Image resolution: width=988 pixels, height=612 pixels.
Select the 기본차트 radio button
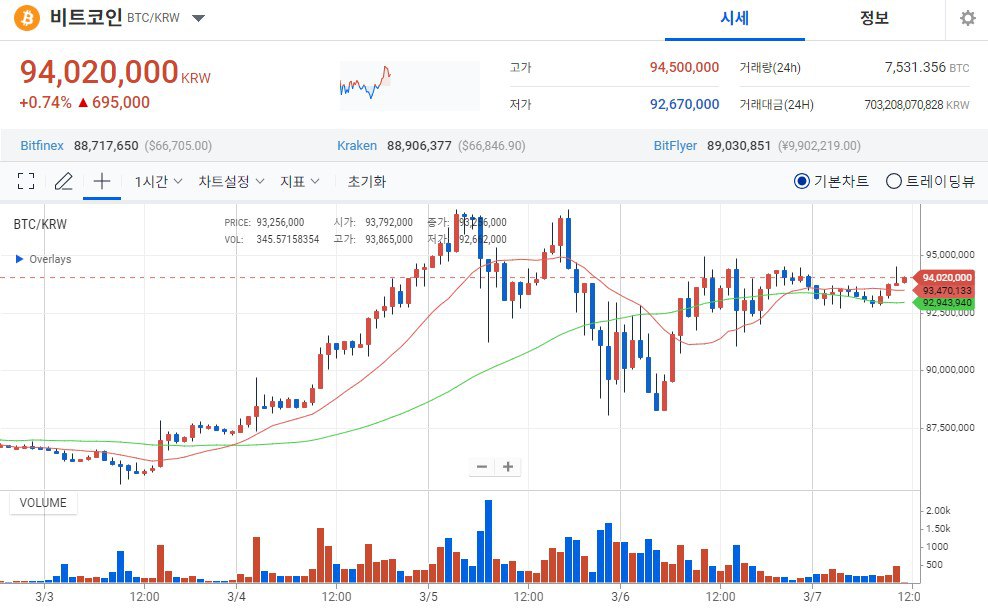(x=801, y=182)
